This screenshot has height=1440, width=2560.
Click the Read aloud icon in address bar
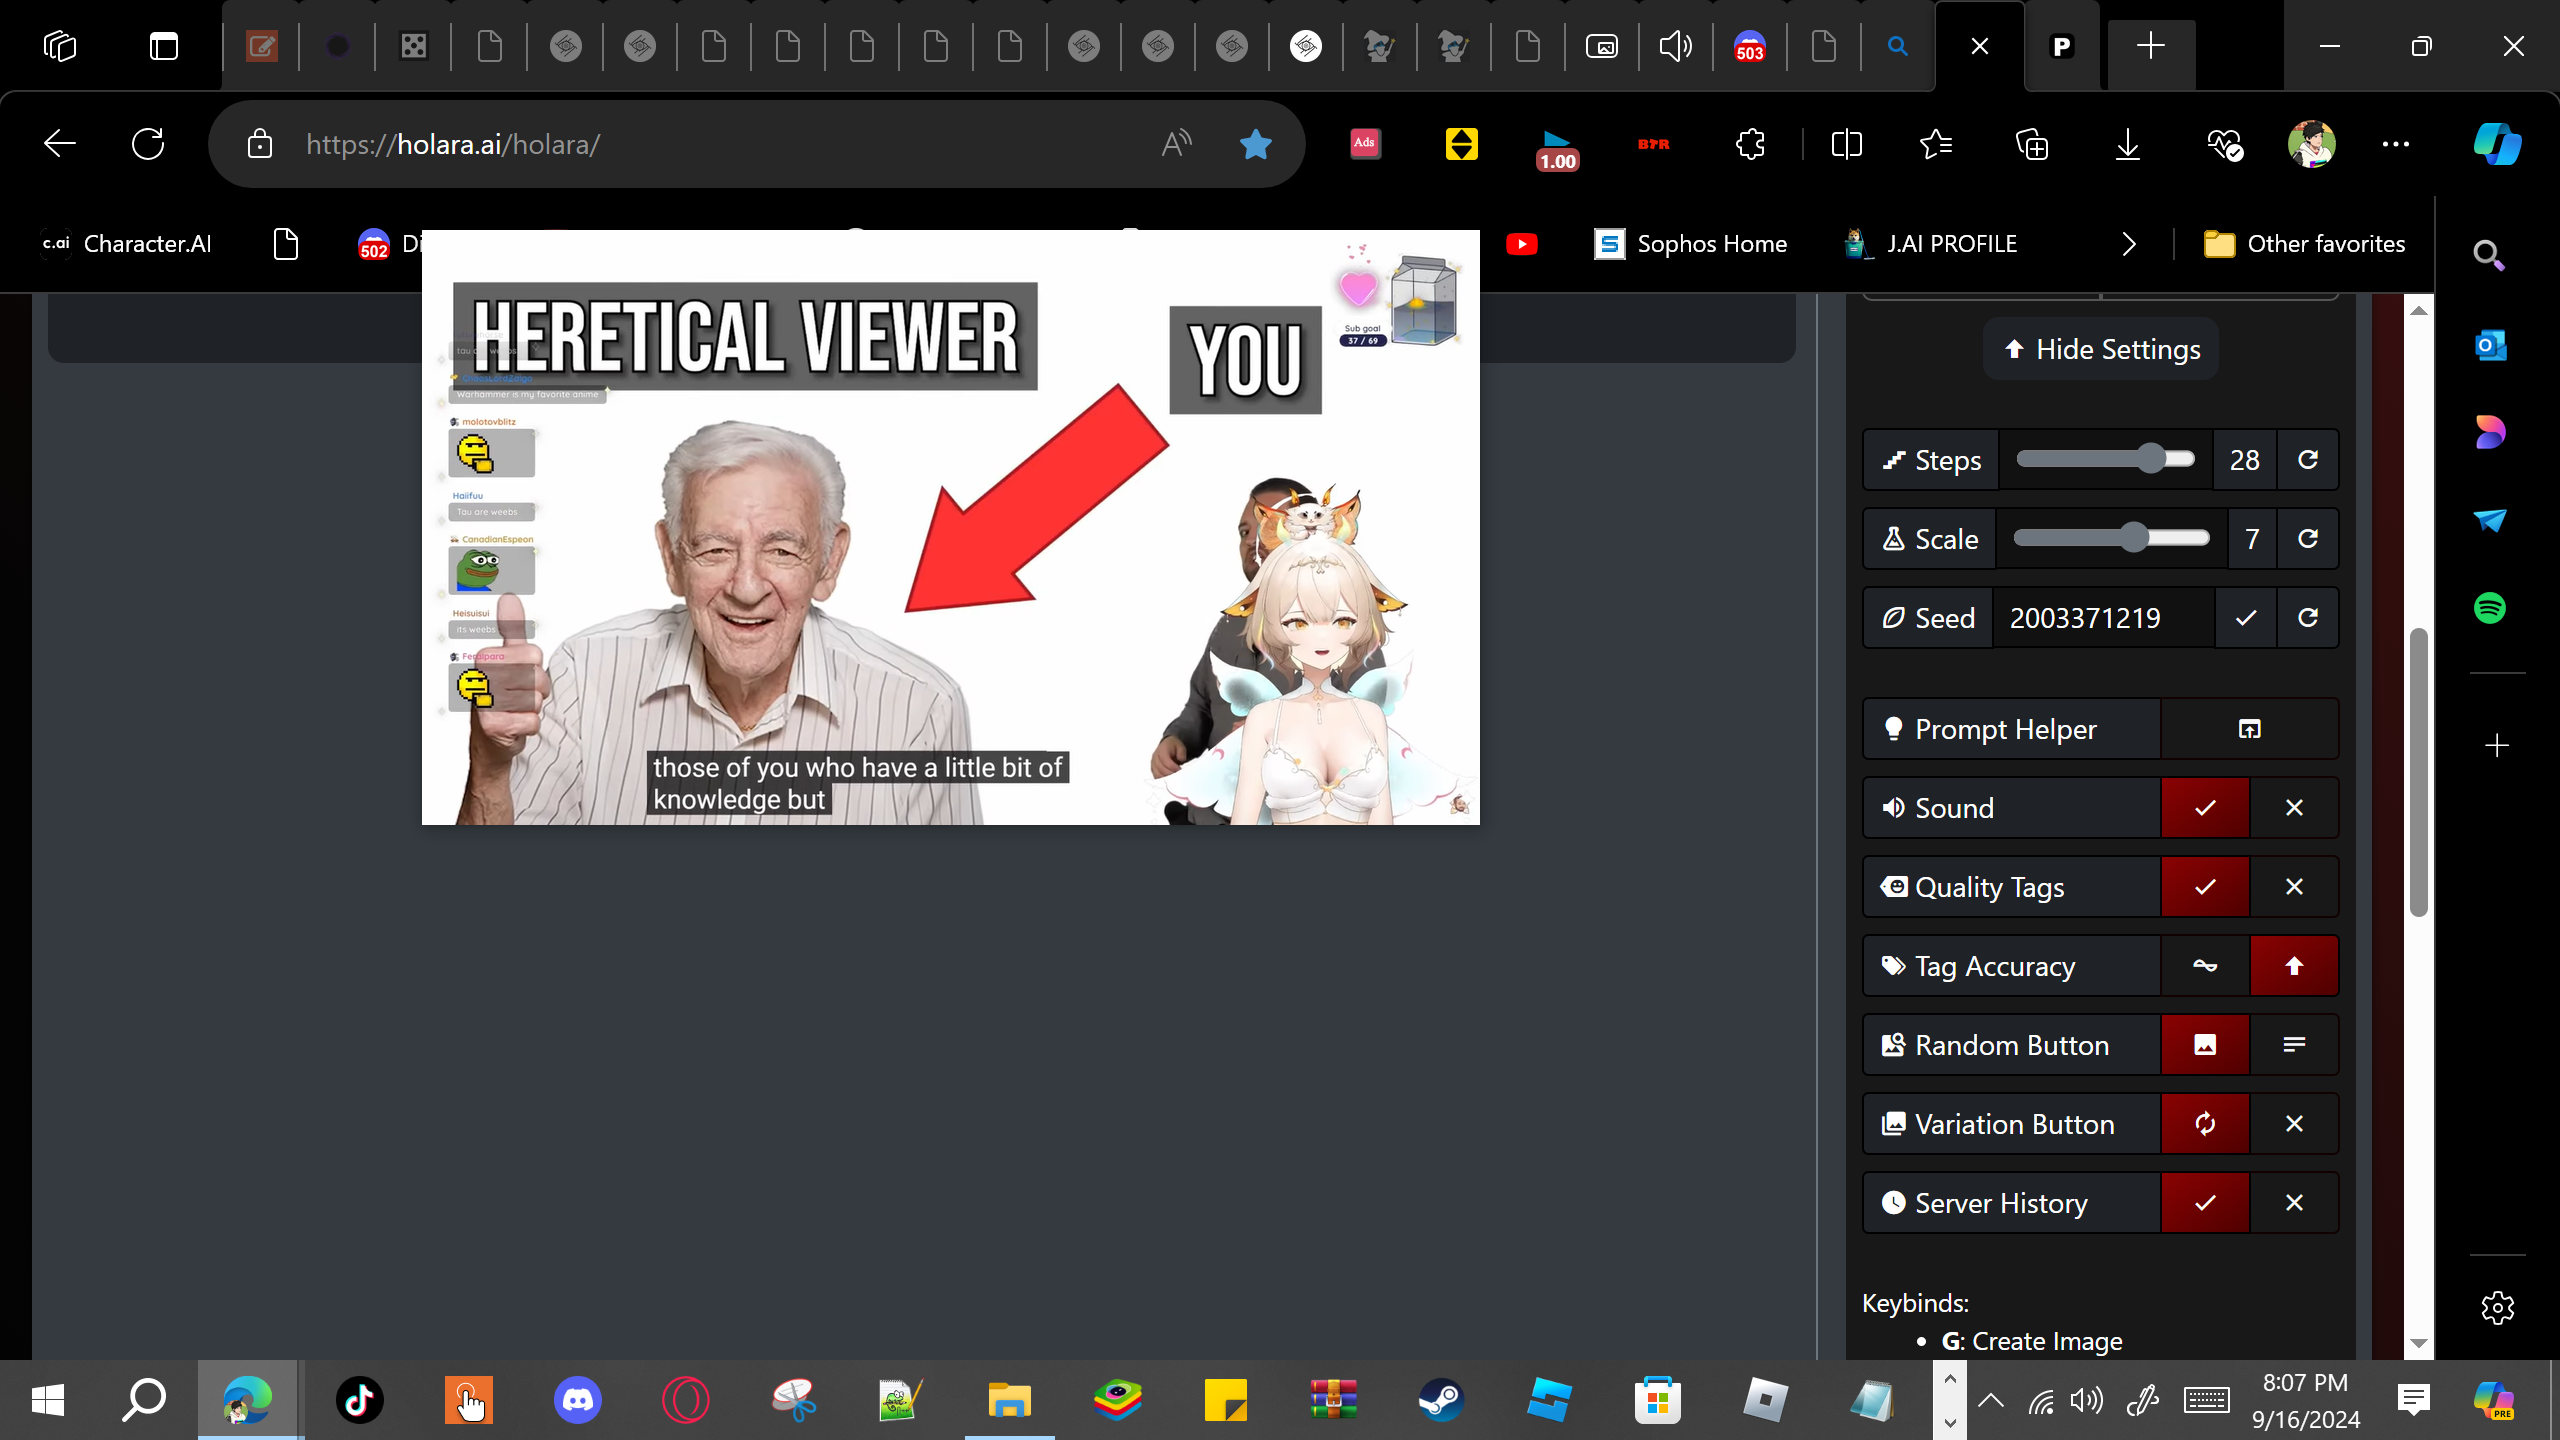pyautogui.click(x=1176, y=144)
